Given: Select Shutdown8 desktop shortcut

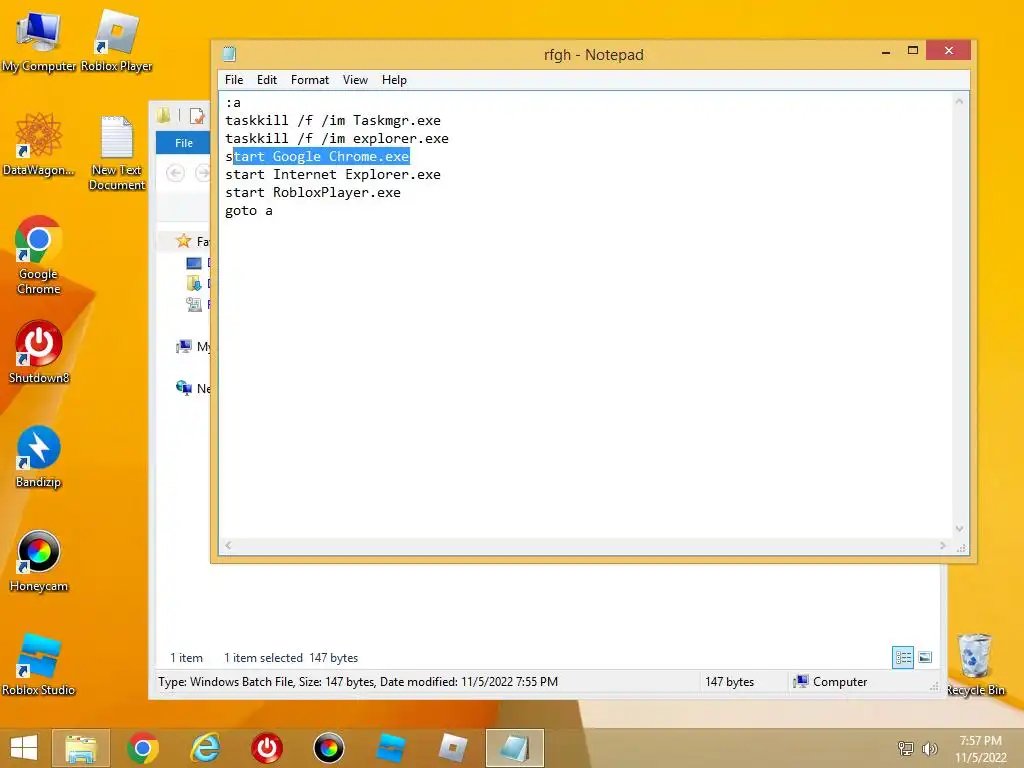Looking at the screenshot, I should click(39, 351).
